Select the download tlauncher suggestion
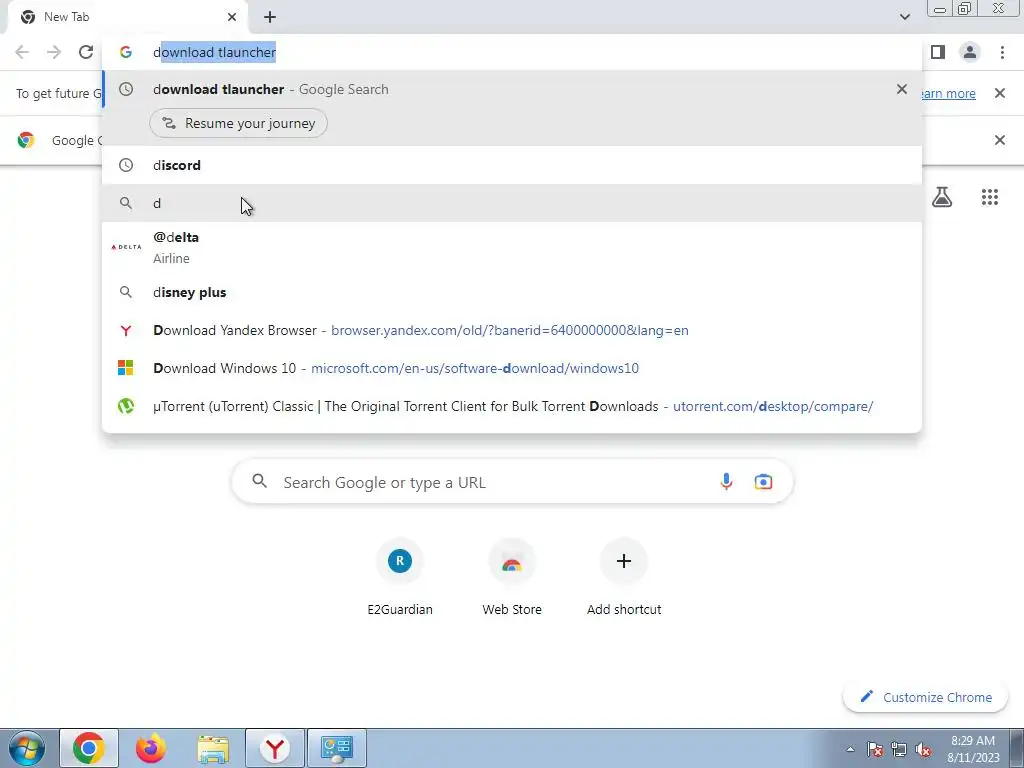Image resolution: width=1024 pixels, height=768 pixels. pyautogui.click(x=512, y=89)
